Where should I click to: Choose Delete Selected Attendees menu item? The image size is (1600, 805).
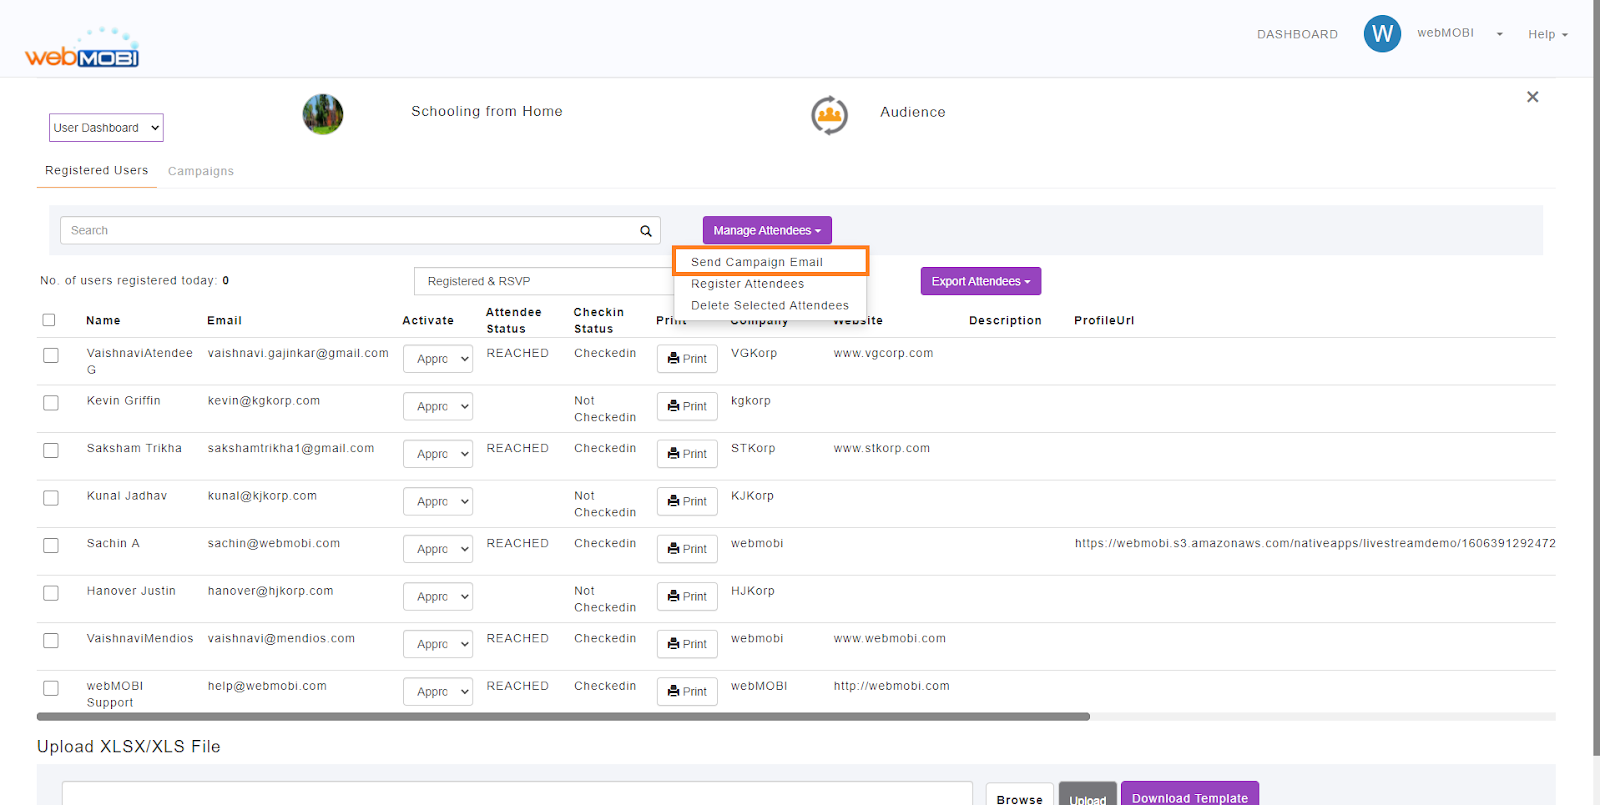pos(770,306)
